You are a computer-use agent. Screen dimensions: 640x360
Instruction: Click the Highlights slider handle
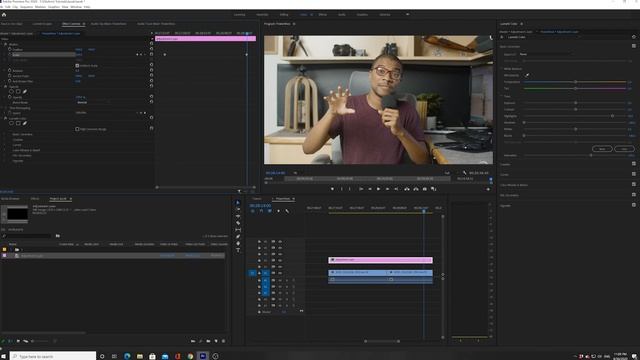(612, 116)
